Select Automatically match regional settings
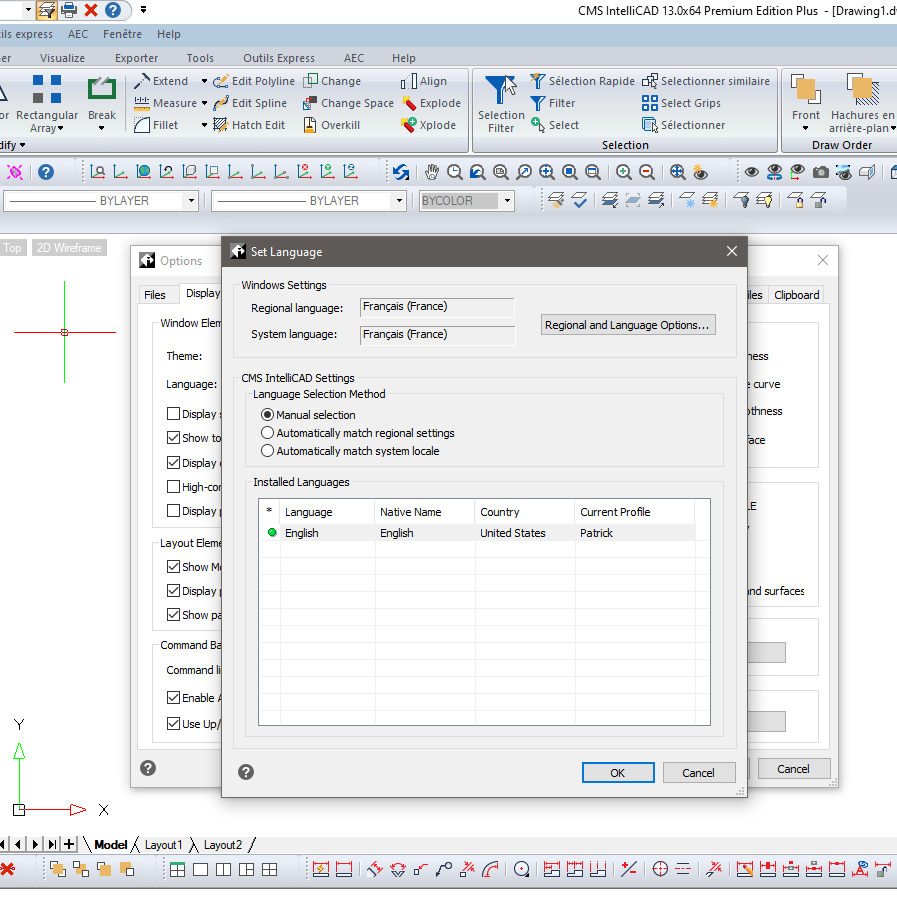Image resolution: width=897 pixels, height=918 pixels. pos(268,433)
